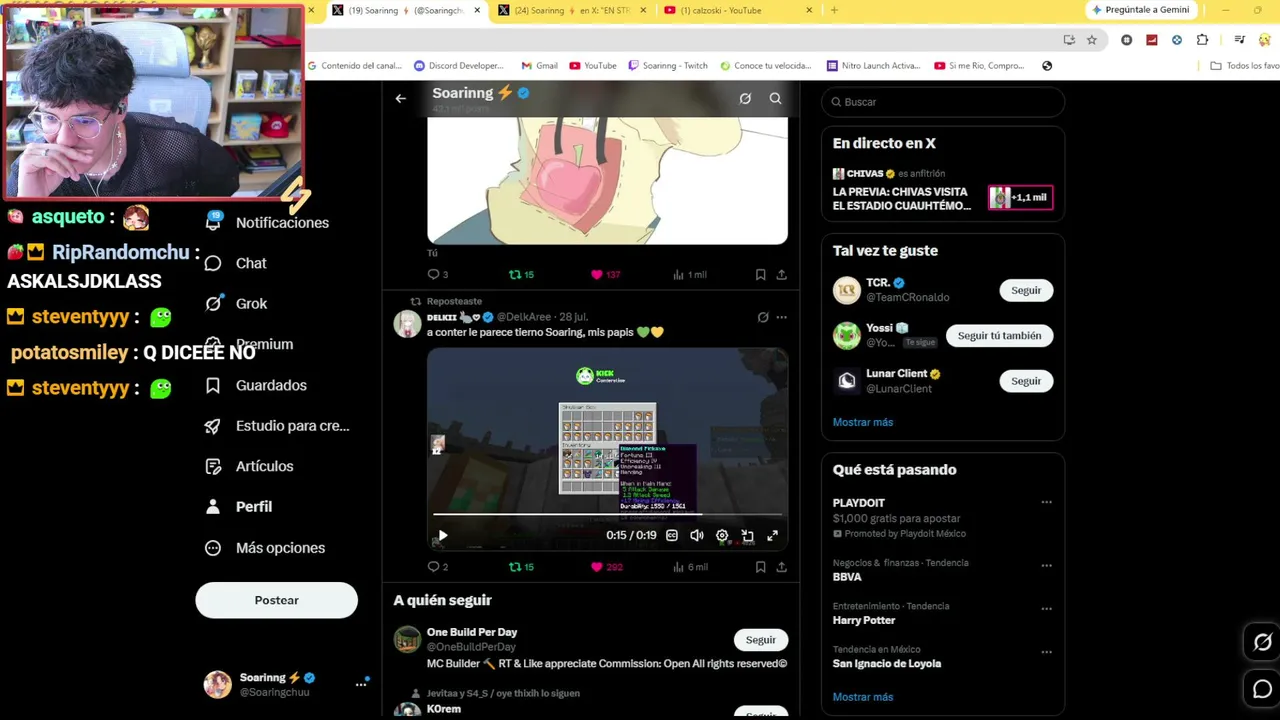Click the Postear button
Screen dimensions: 1280x720
coord(276,600)
